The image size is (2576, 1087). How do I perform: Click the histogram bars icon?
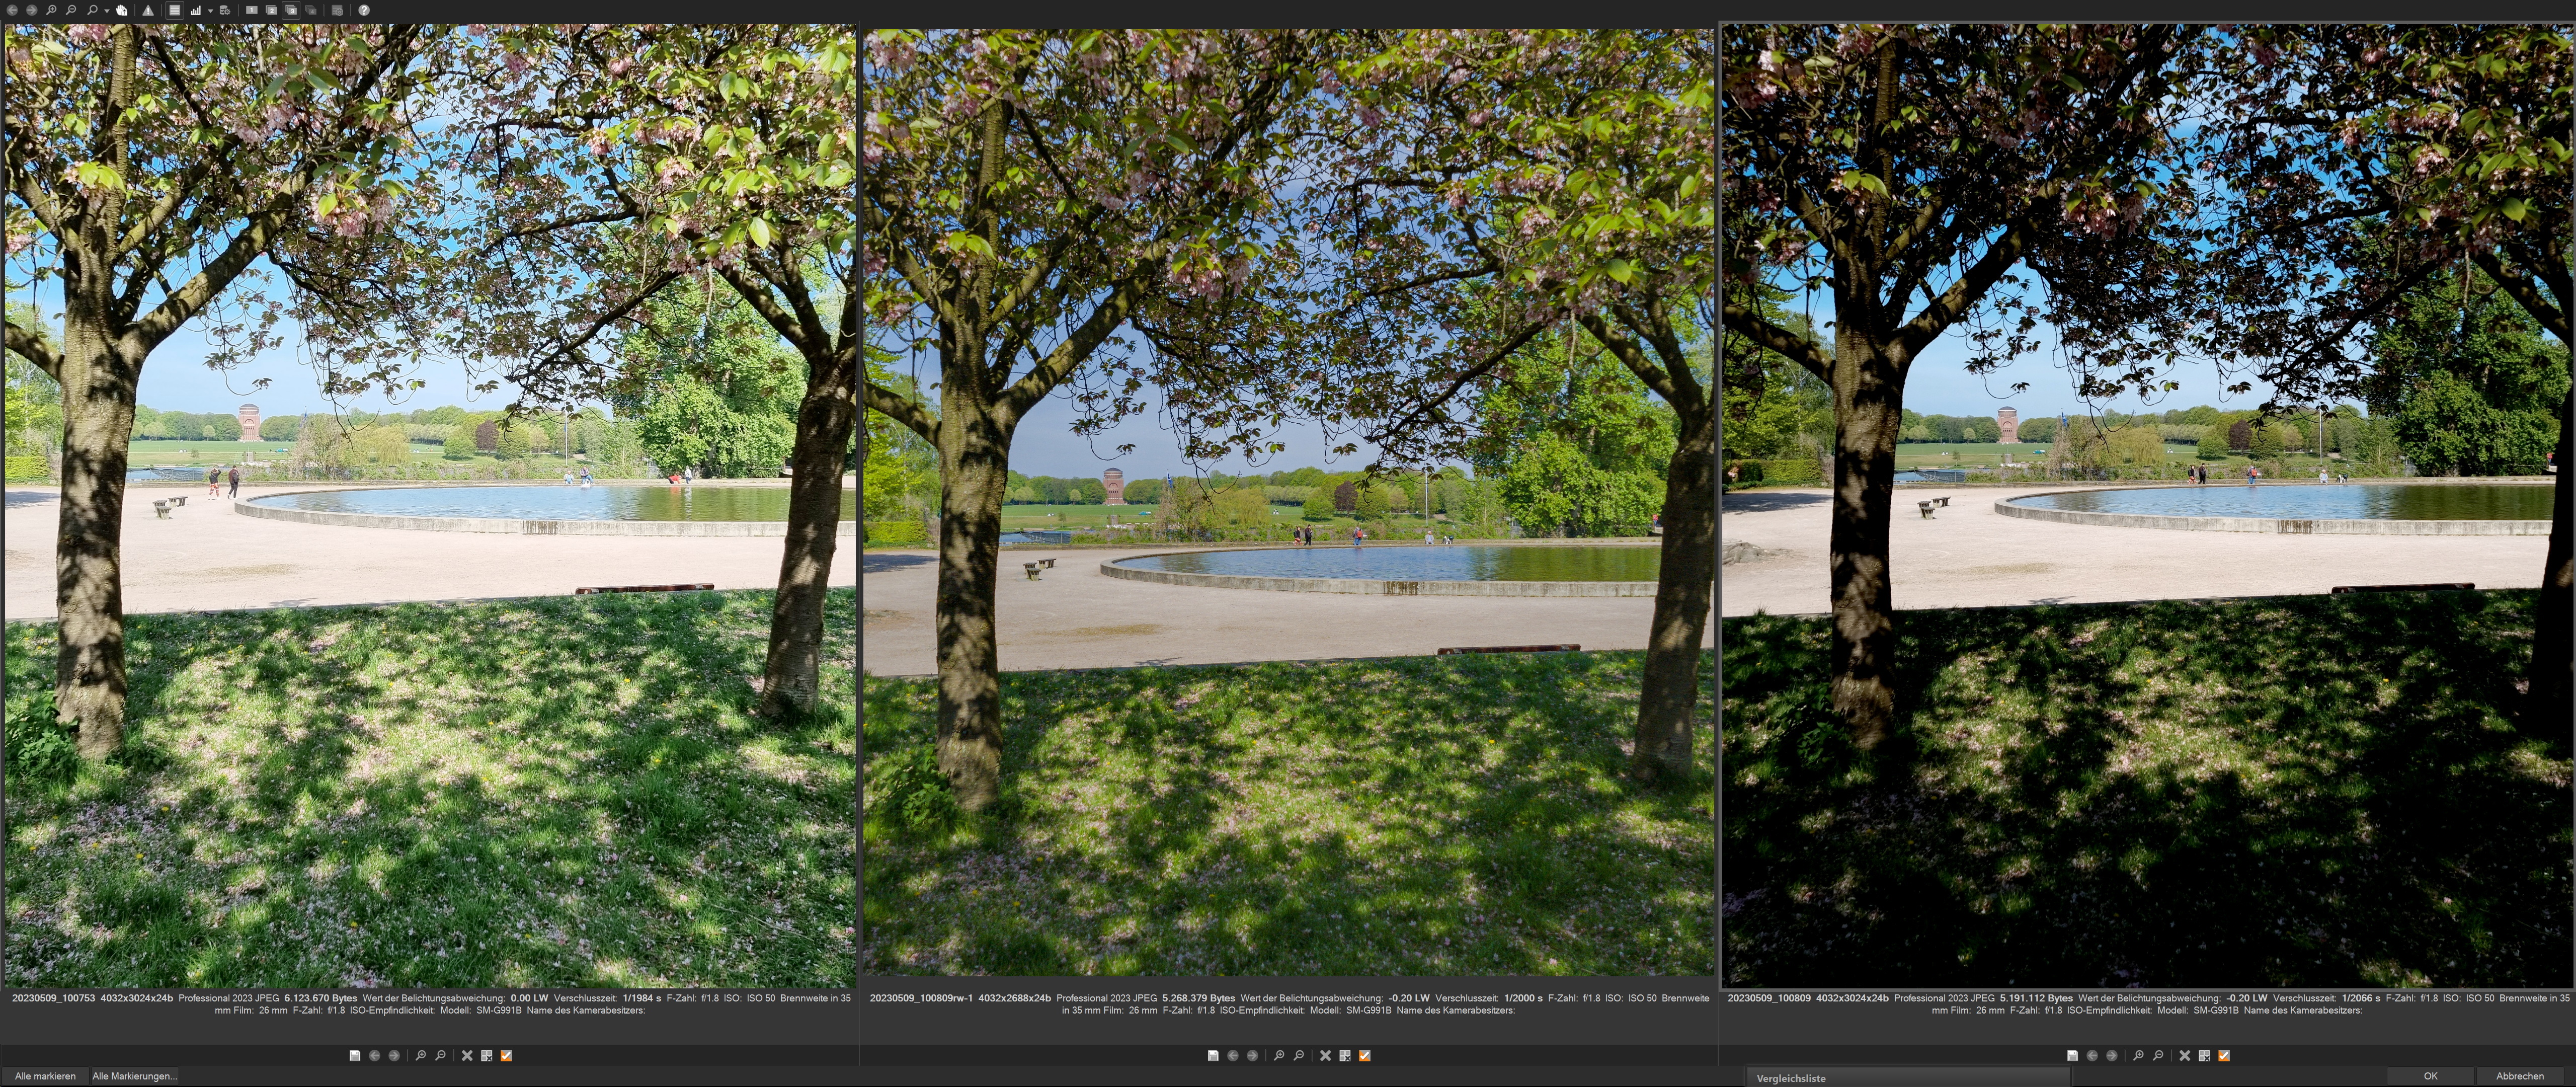[196, 10]
